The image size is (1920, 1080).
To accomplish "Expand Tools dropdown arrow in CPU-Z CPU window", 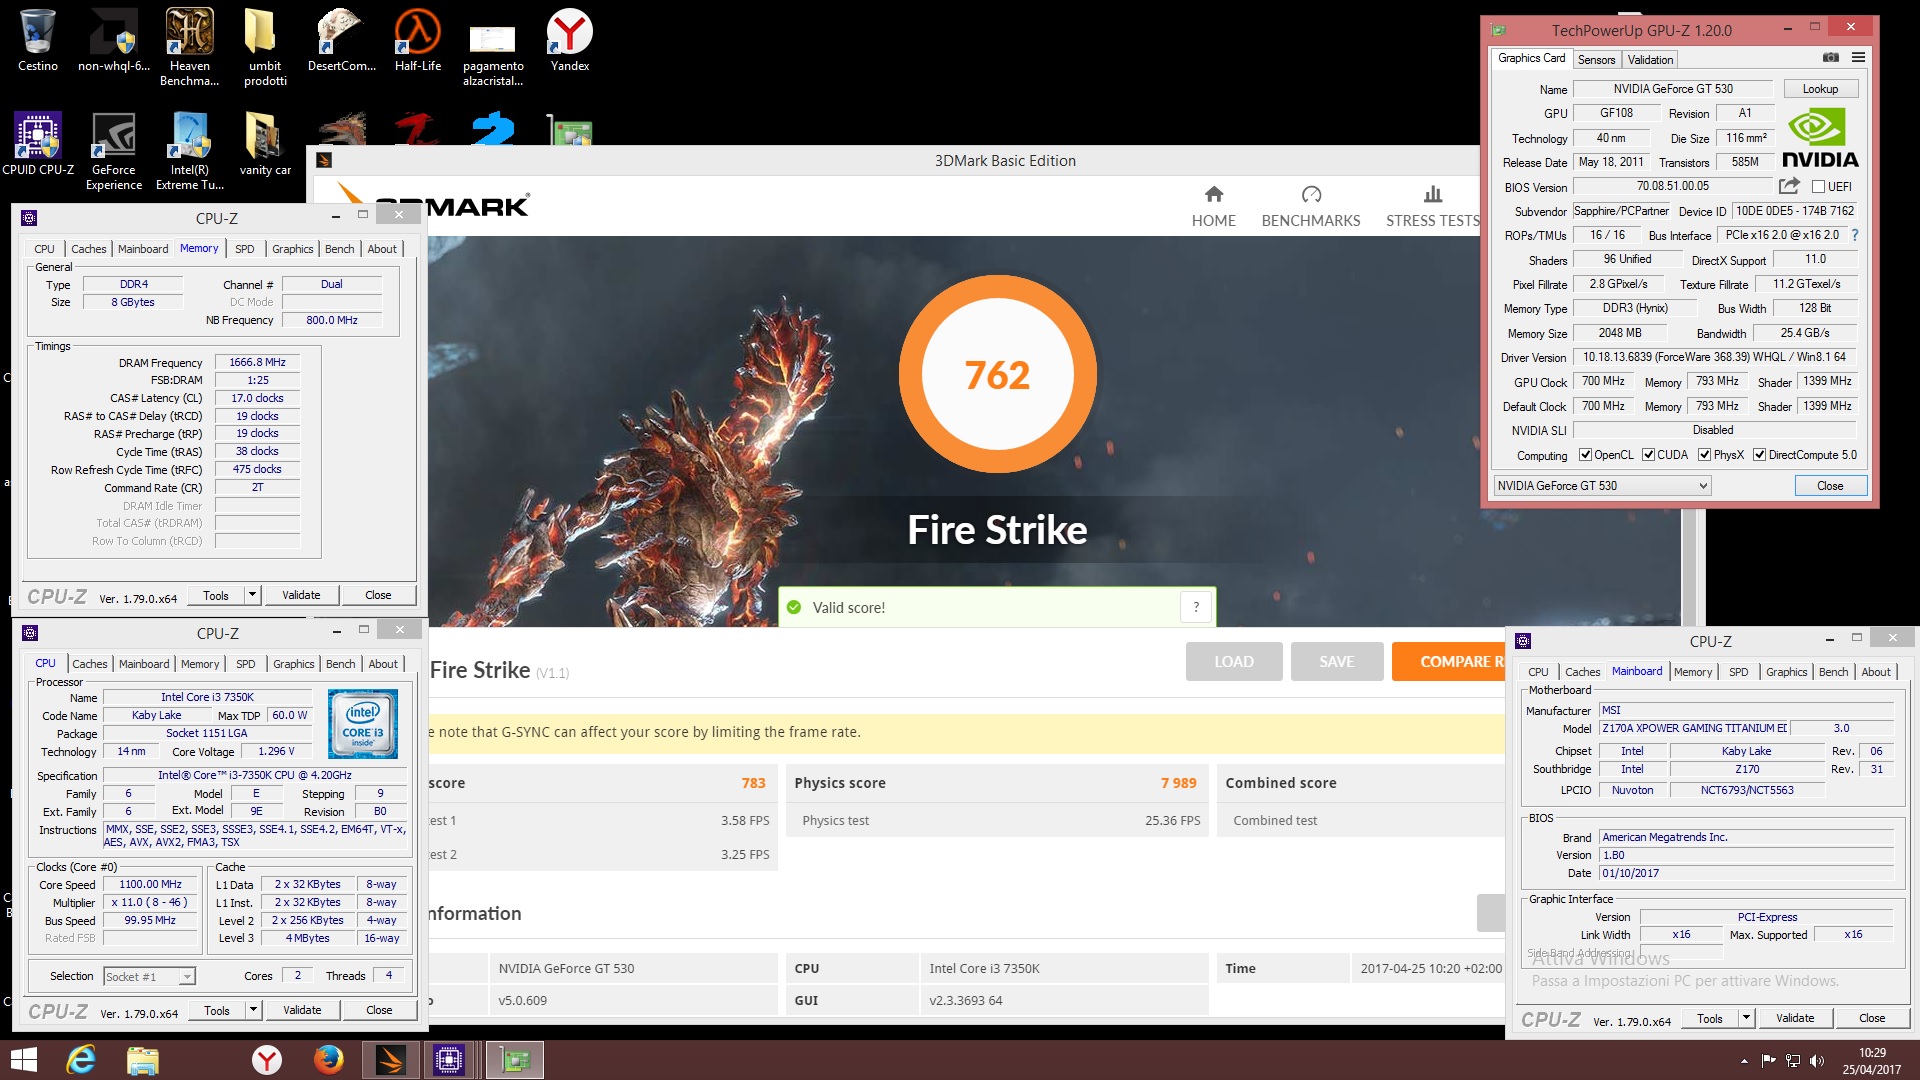I will point(253,1010).
